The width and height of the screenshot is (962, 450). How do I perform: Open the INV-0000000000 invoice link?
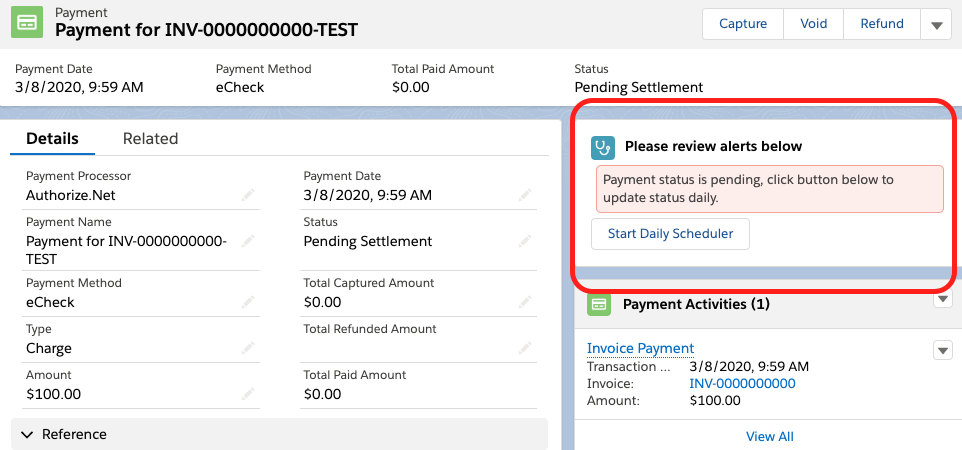coord(742,383)
